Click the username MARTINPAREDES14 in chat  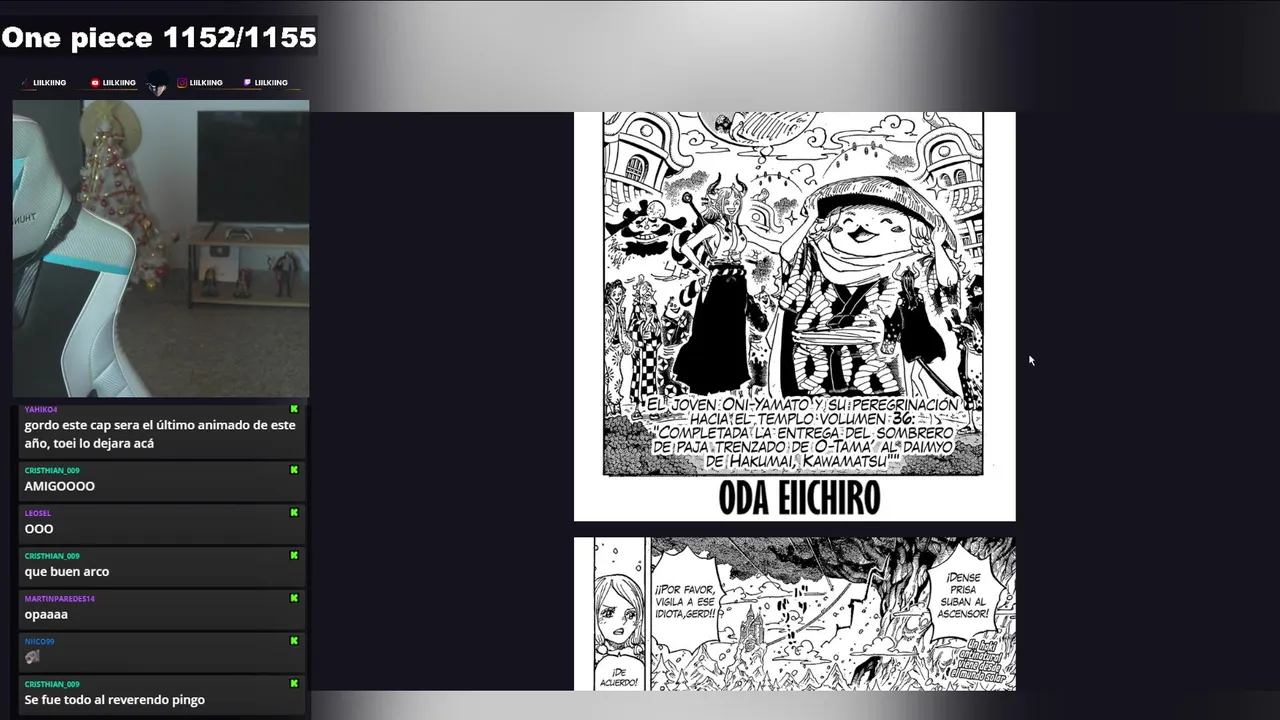tap(60, 599)
